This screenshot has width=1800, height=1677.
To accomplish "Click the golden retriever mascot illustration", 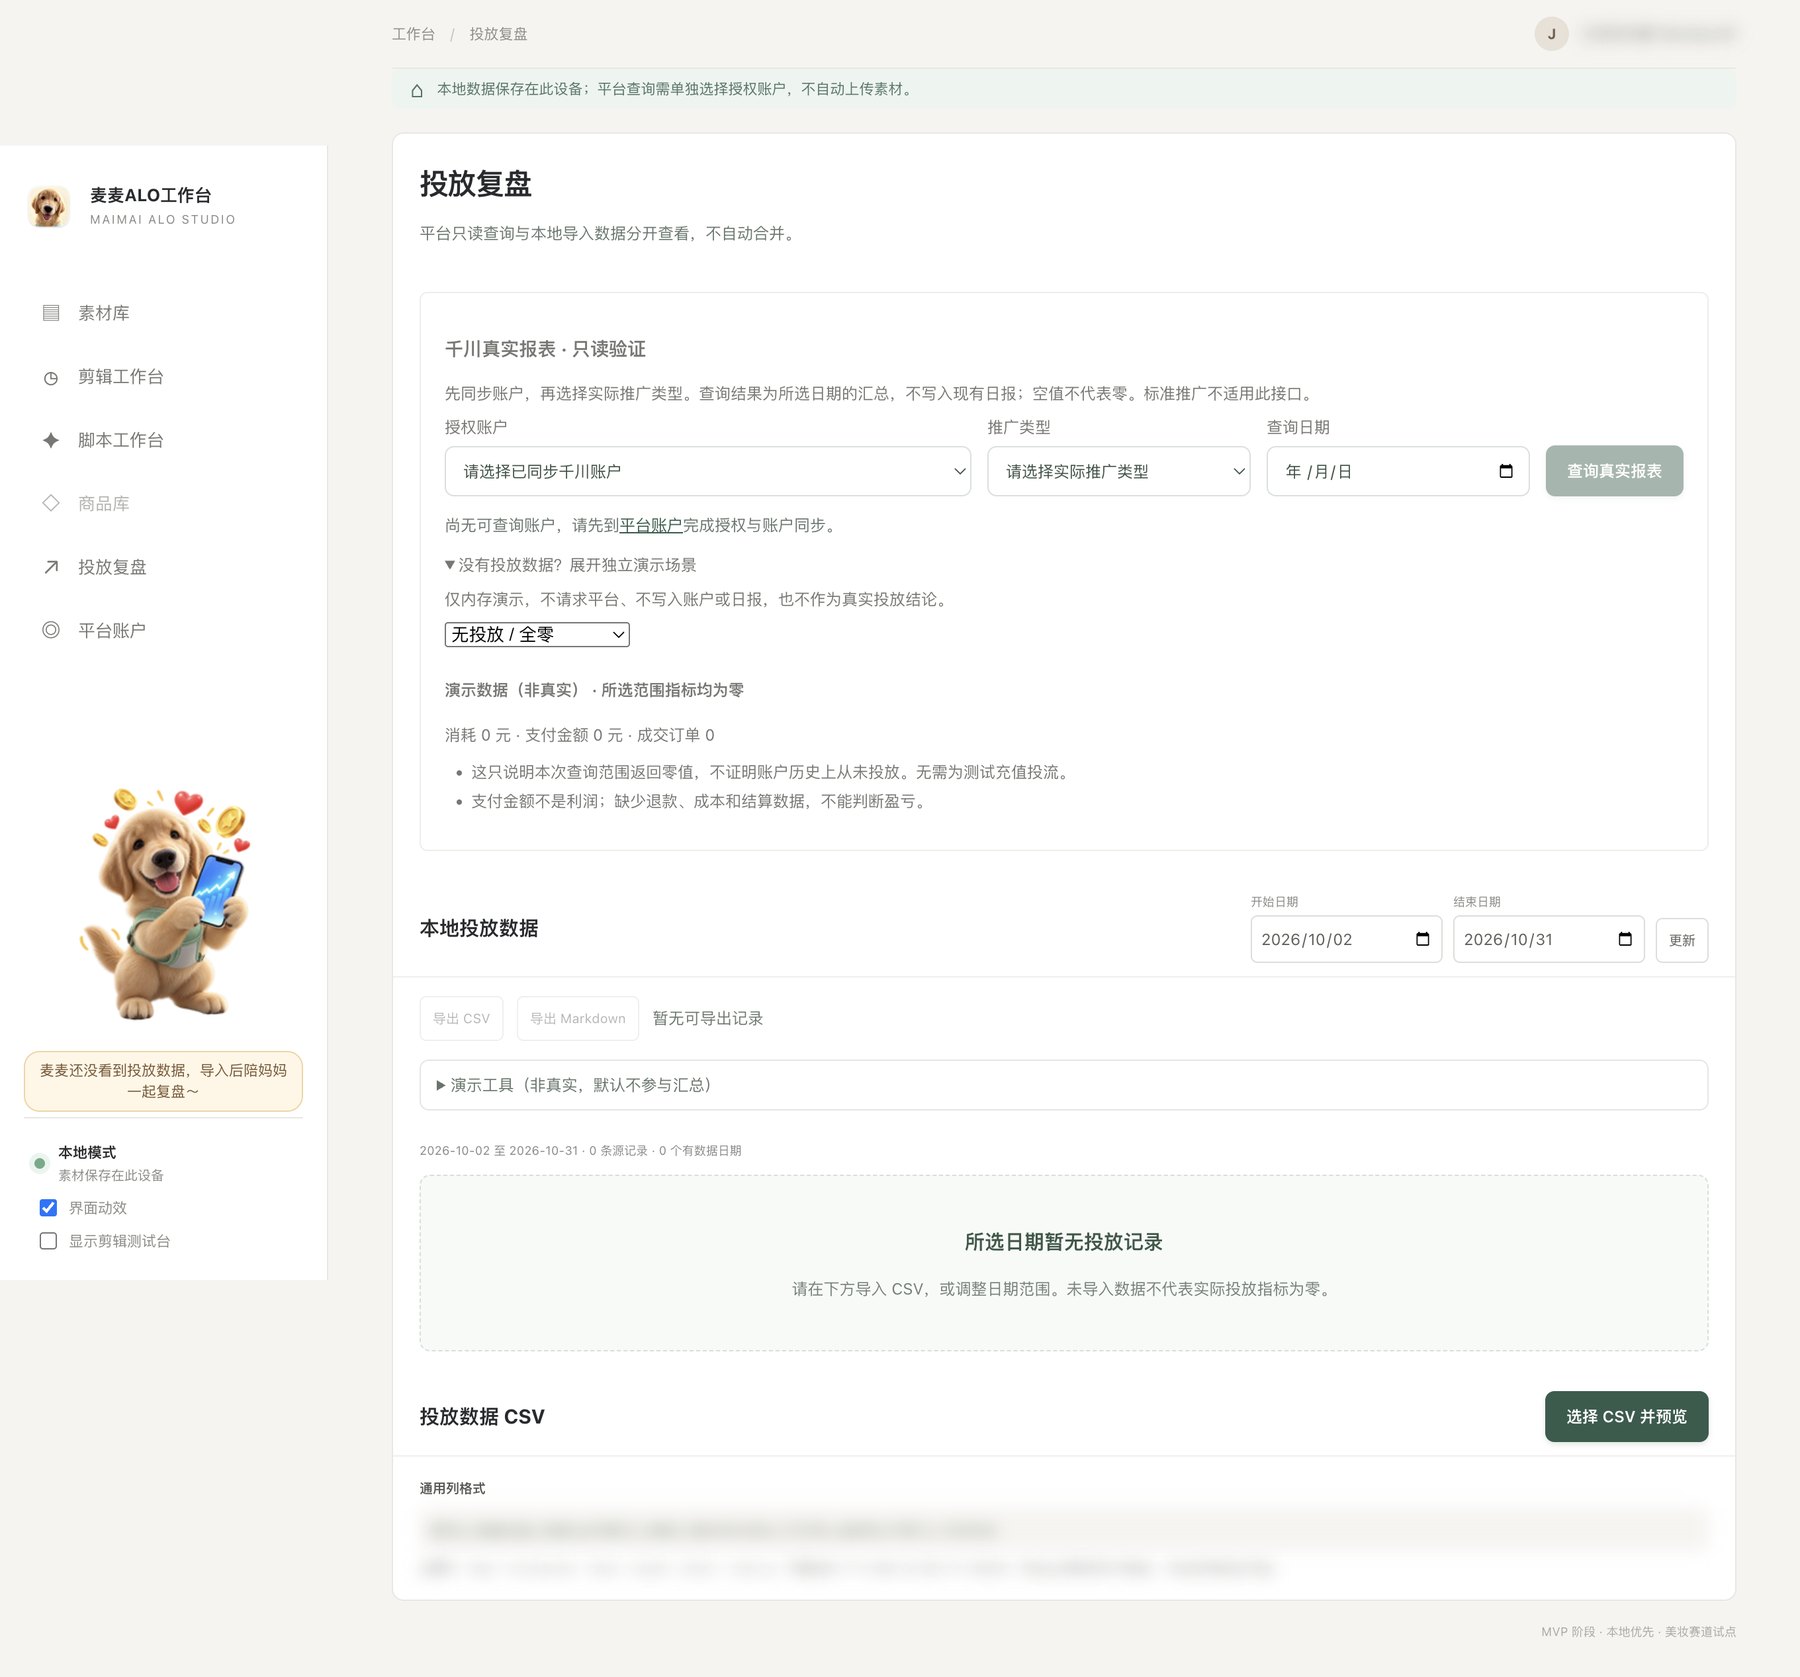I will point(165,903).
